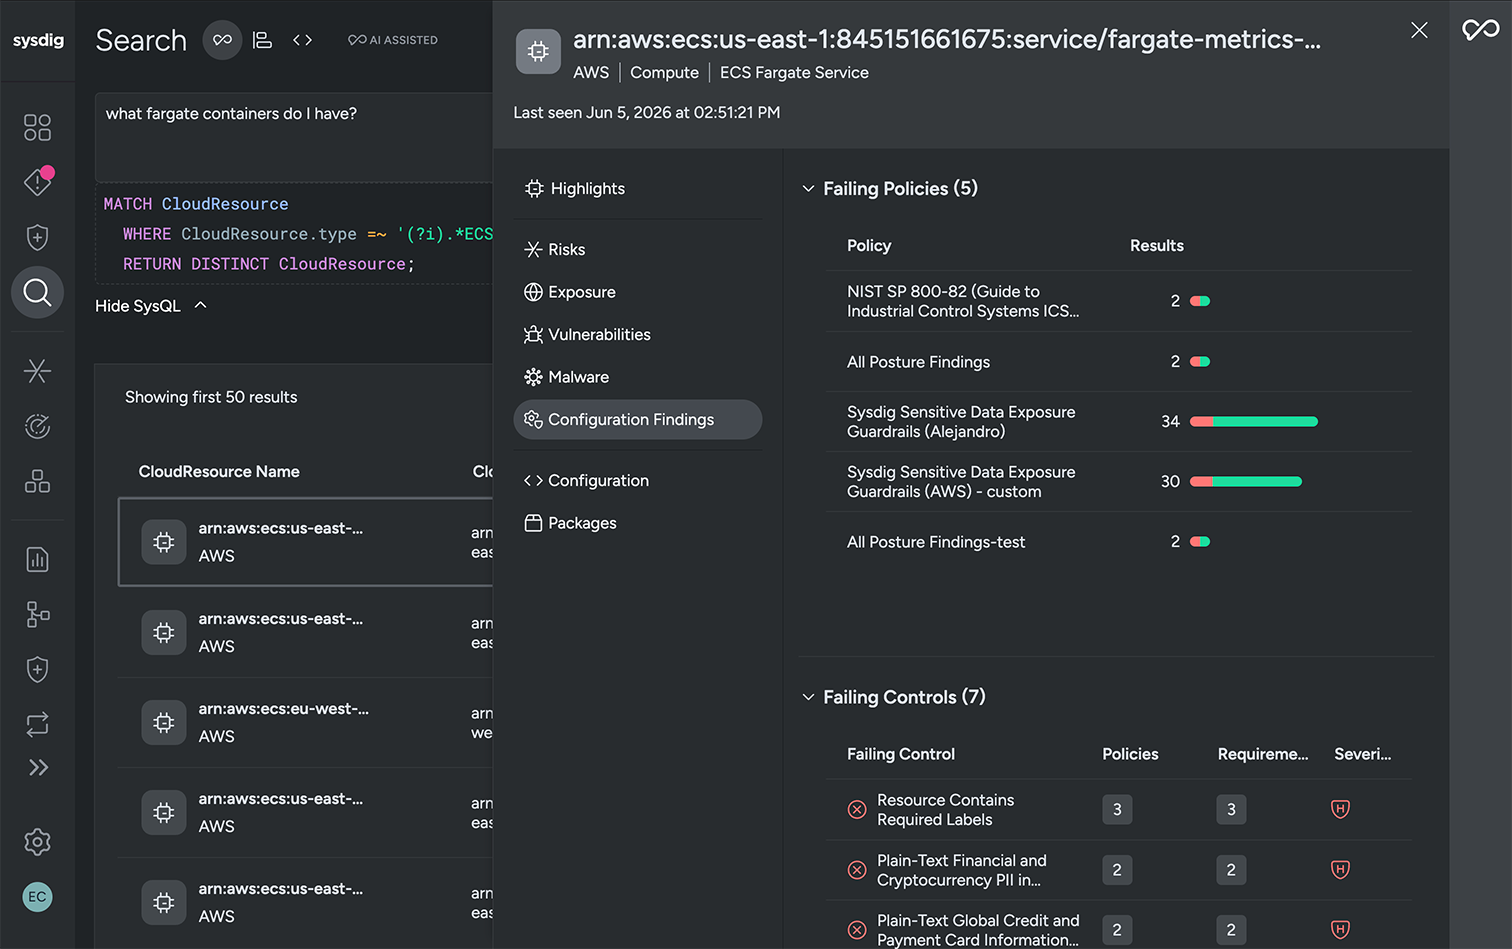
Task: Open the Configuration tab
Action: [638, 480]
